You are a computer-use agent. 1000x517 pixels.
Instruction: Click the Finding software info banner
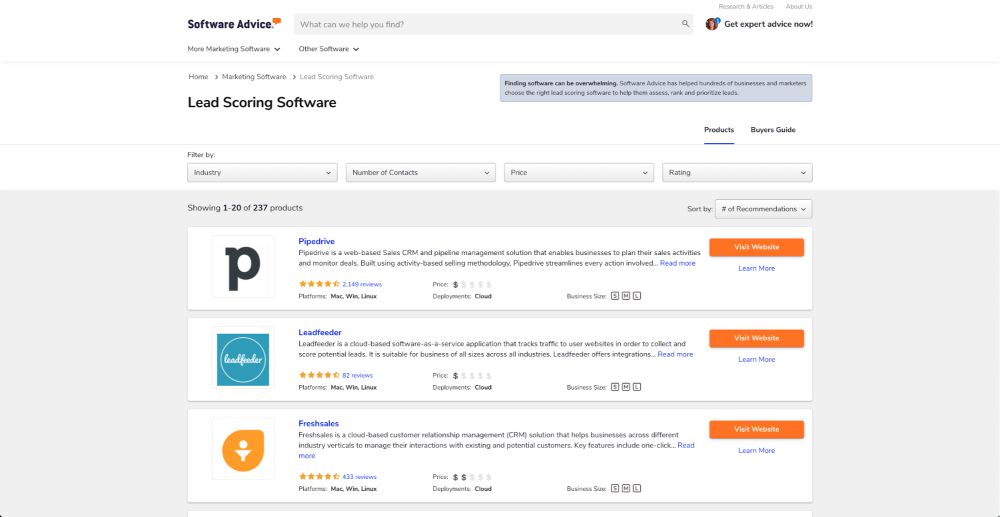point(656,88)
